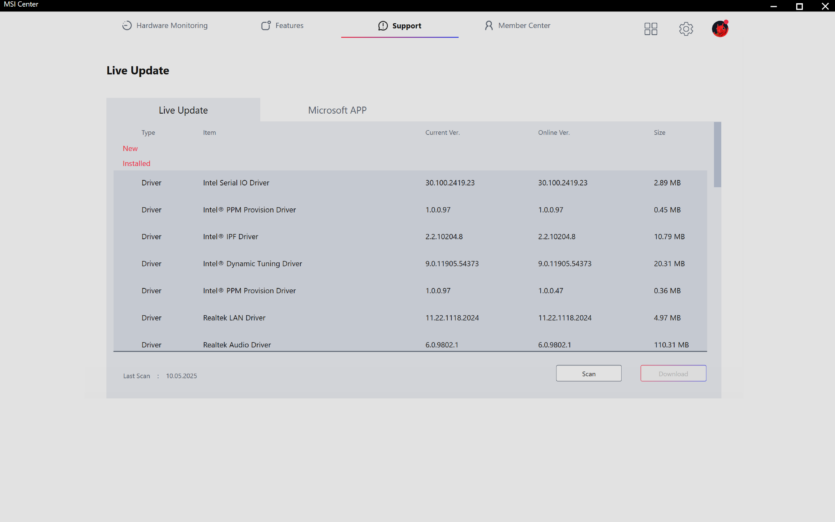
Task: Click online version 1.0.0.47
Action: pos(551,291)
